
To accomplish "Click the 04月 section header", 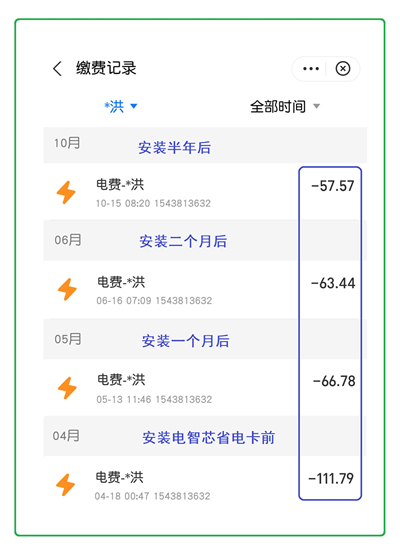I will point(205,436).
